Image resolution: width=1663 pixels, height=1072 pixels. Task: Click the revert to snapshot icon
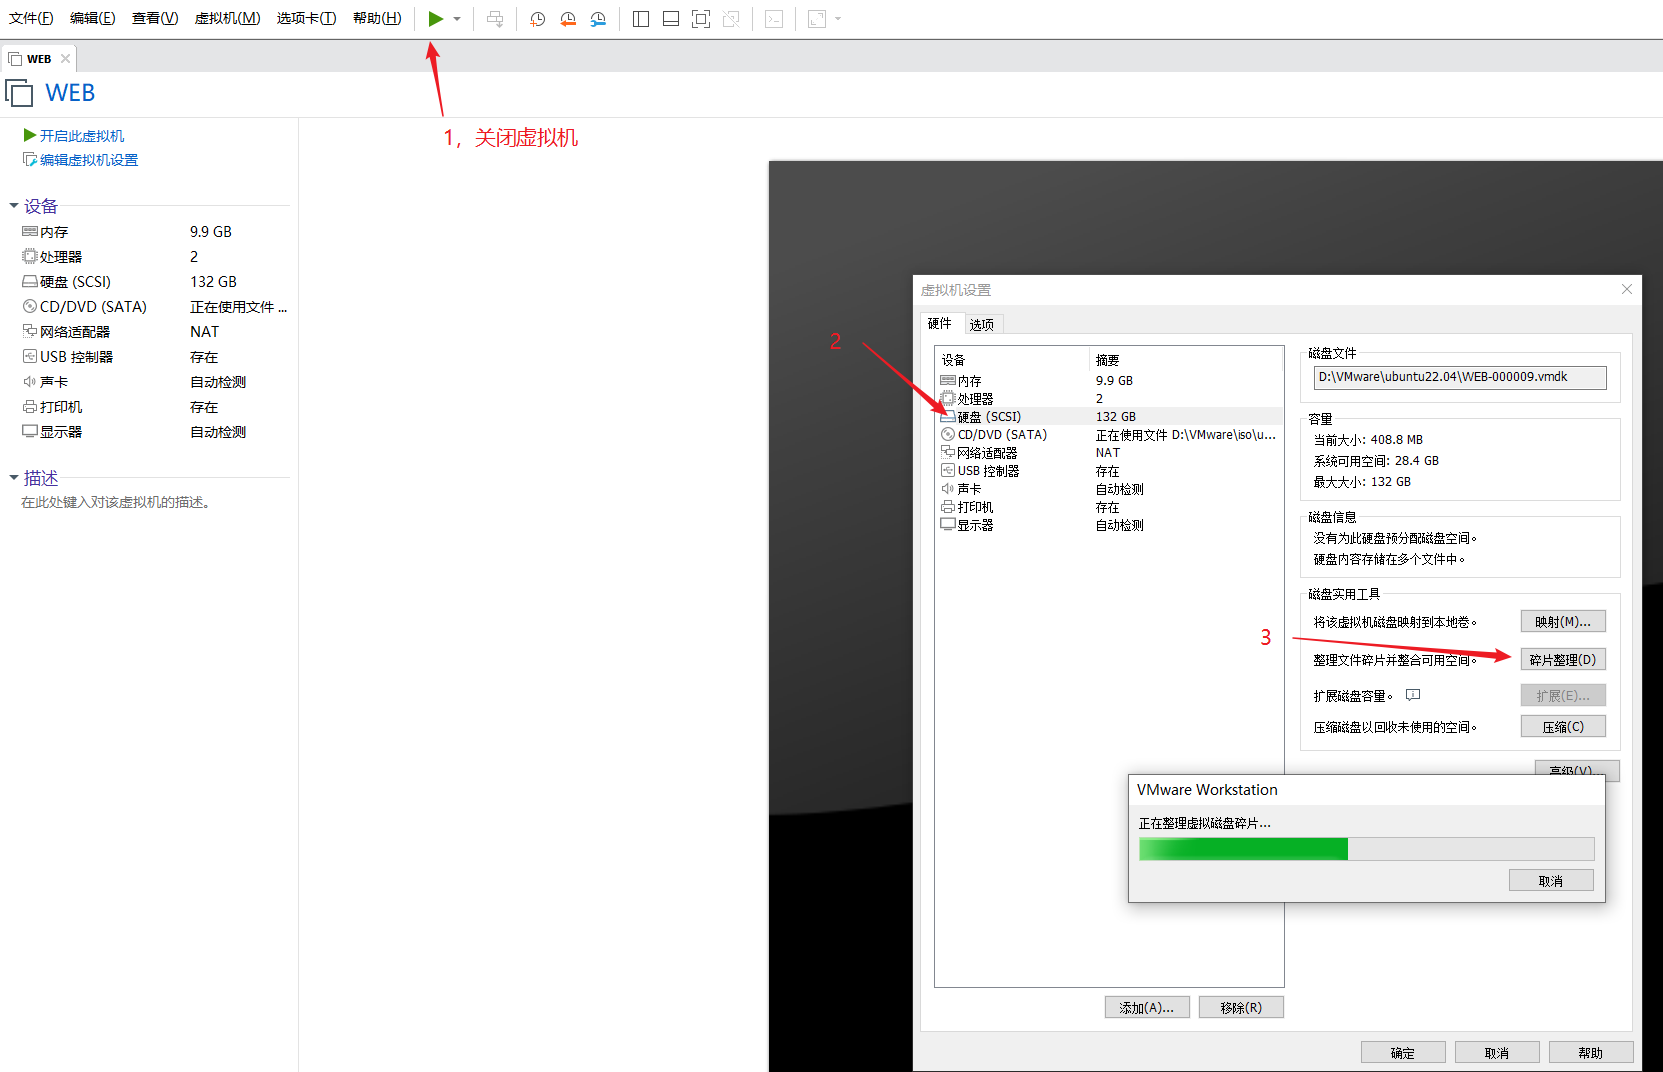pyautogui.click(x=568, y=19)
